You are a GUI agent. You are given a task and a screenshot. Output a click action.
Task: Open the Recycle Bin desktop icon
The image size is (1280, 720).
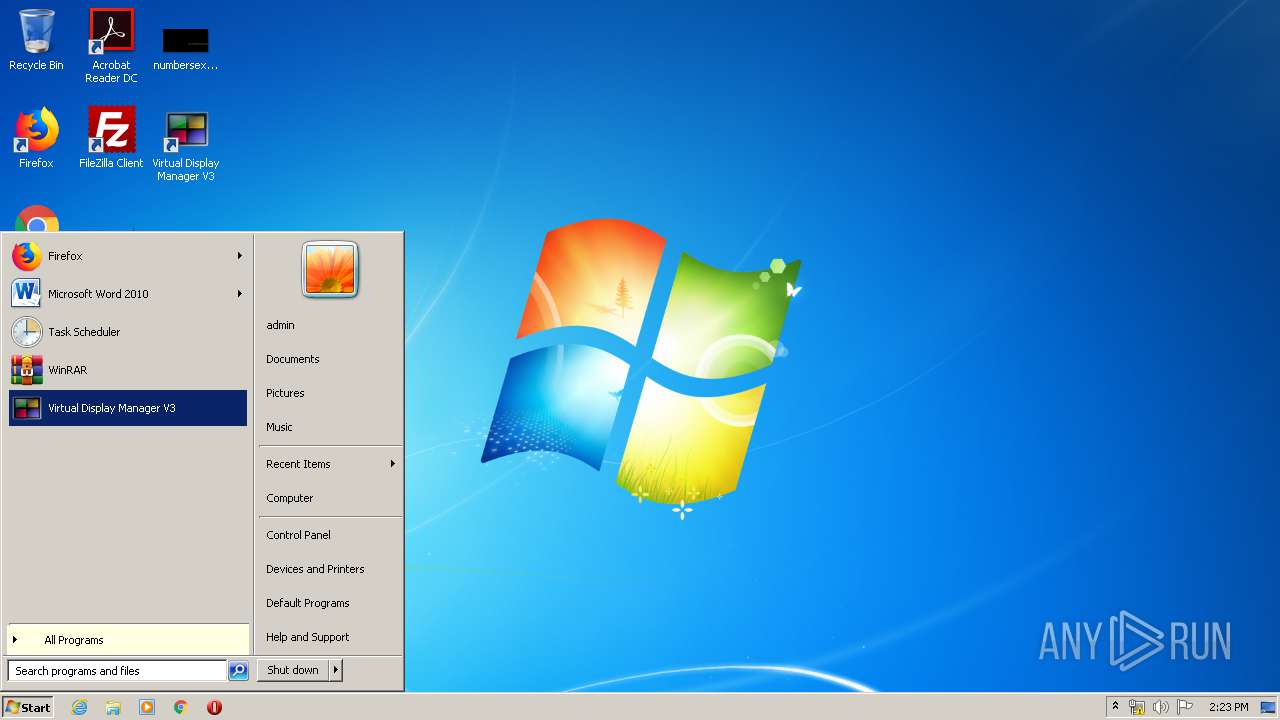point(36,40)
